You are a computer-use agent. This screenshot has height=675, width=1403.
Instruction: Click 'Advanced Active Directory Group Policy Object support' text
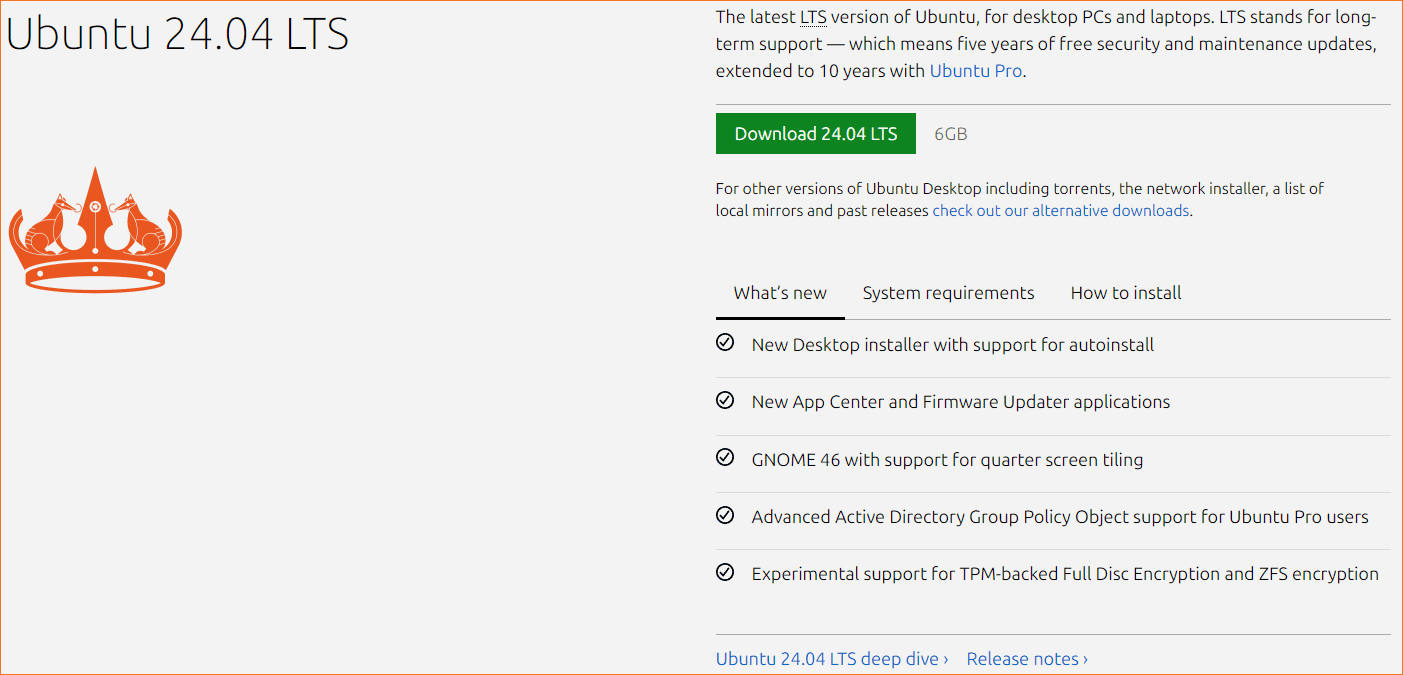coord(1060,517)
